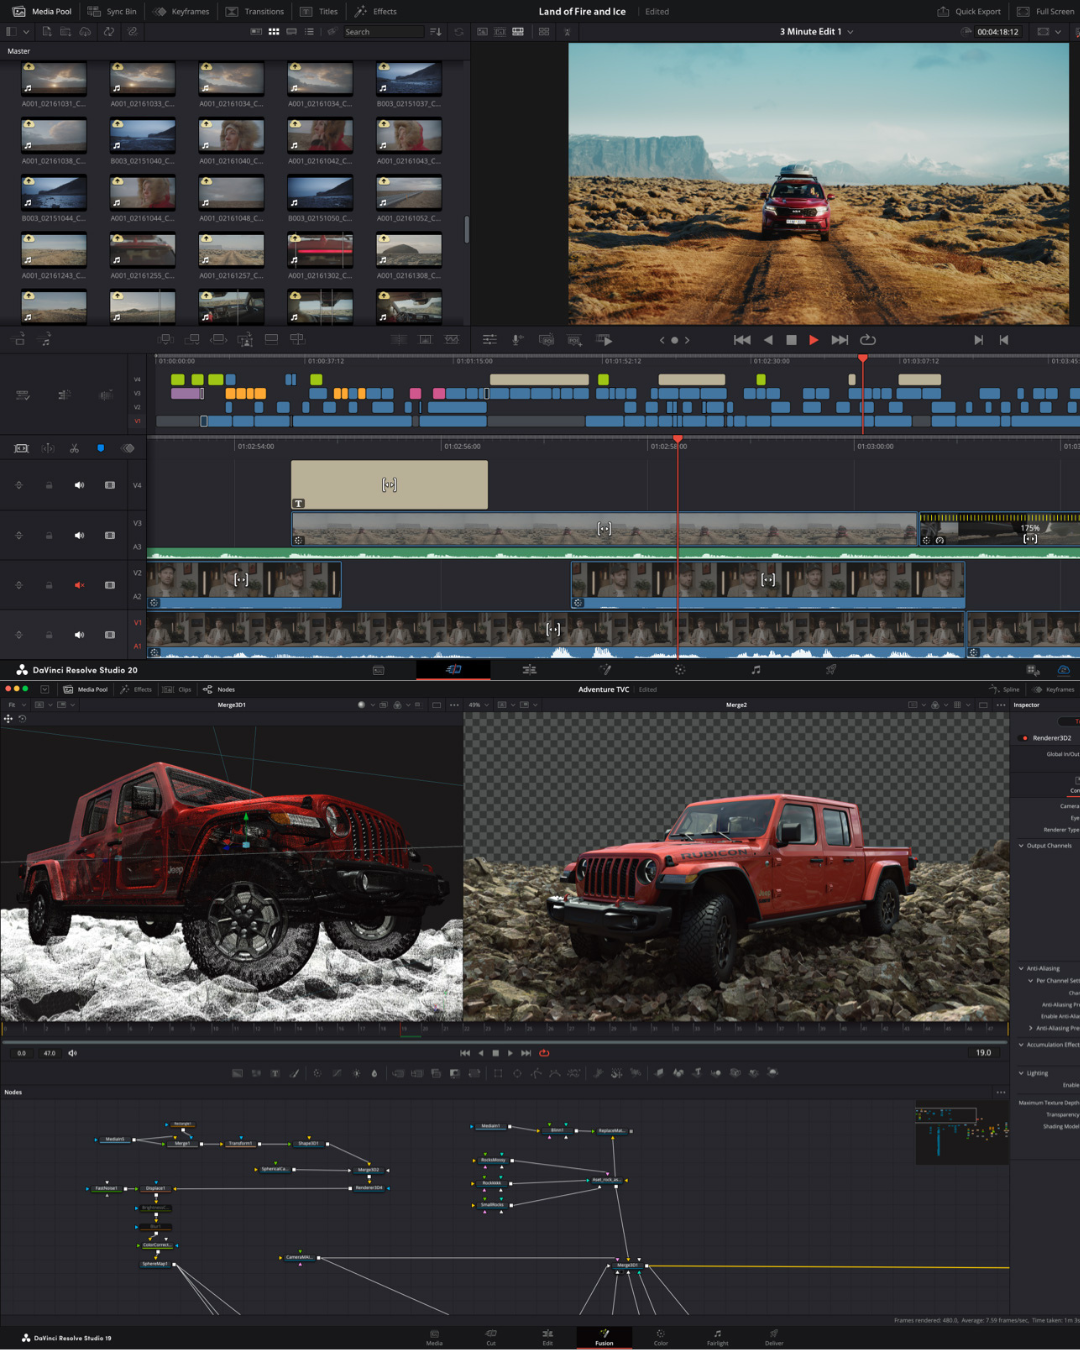
Task: Click the import media icon
Action: coord(47,32)
